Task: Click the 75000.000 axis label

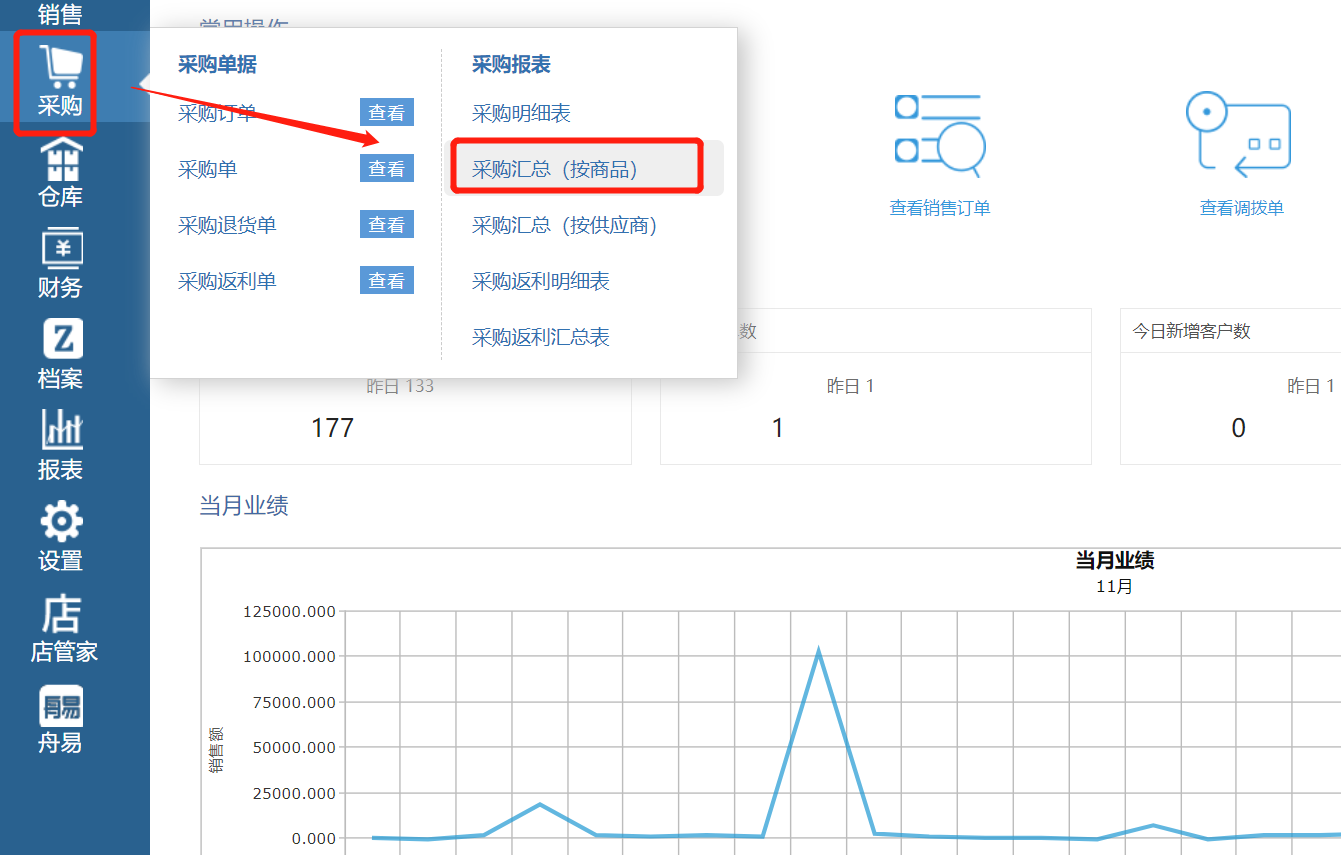Action: click(293, 702)
